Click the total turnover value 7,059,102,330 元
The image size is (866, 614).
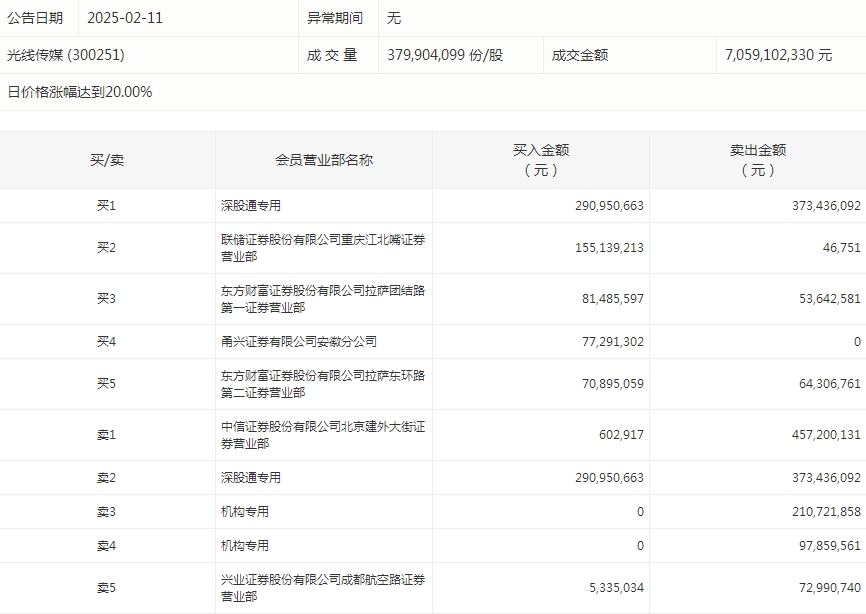click(x=778, y=55)
